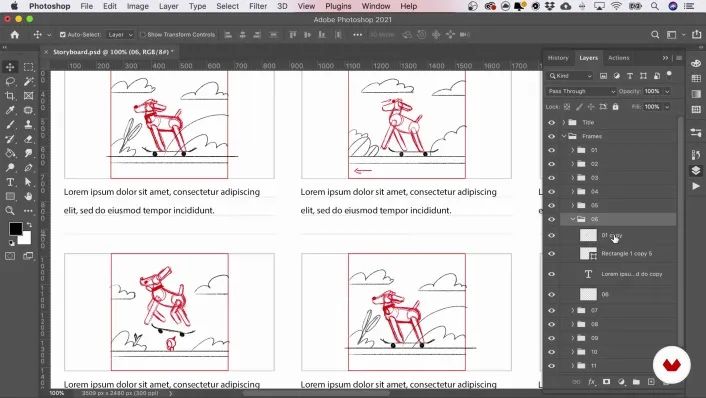This screenshot has height=398, width=706.
Task: Switch to the Actions tab
Action: [618, 58]
